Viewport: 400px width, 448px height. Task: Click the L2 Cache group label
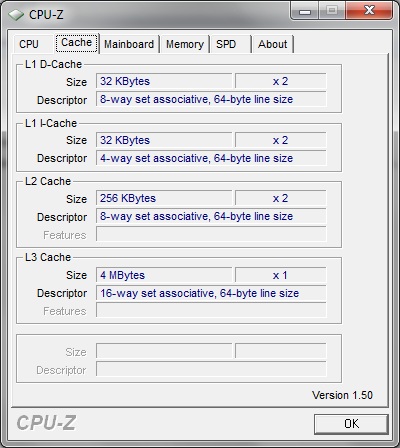click(x=48, y=181)
